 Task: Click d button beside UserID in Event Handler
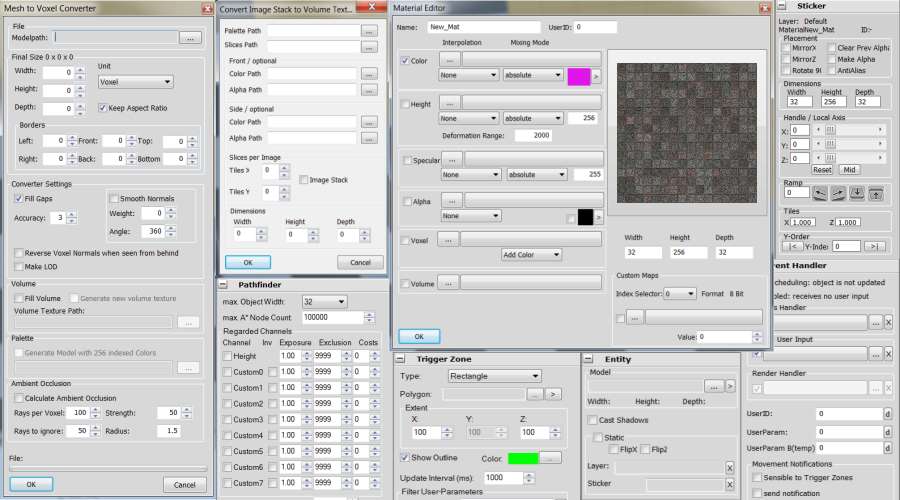tap(887, 413)
